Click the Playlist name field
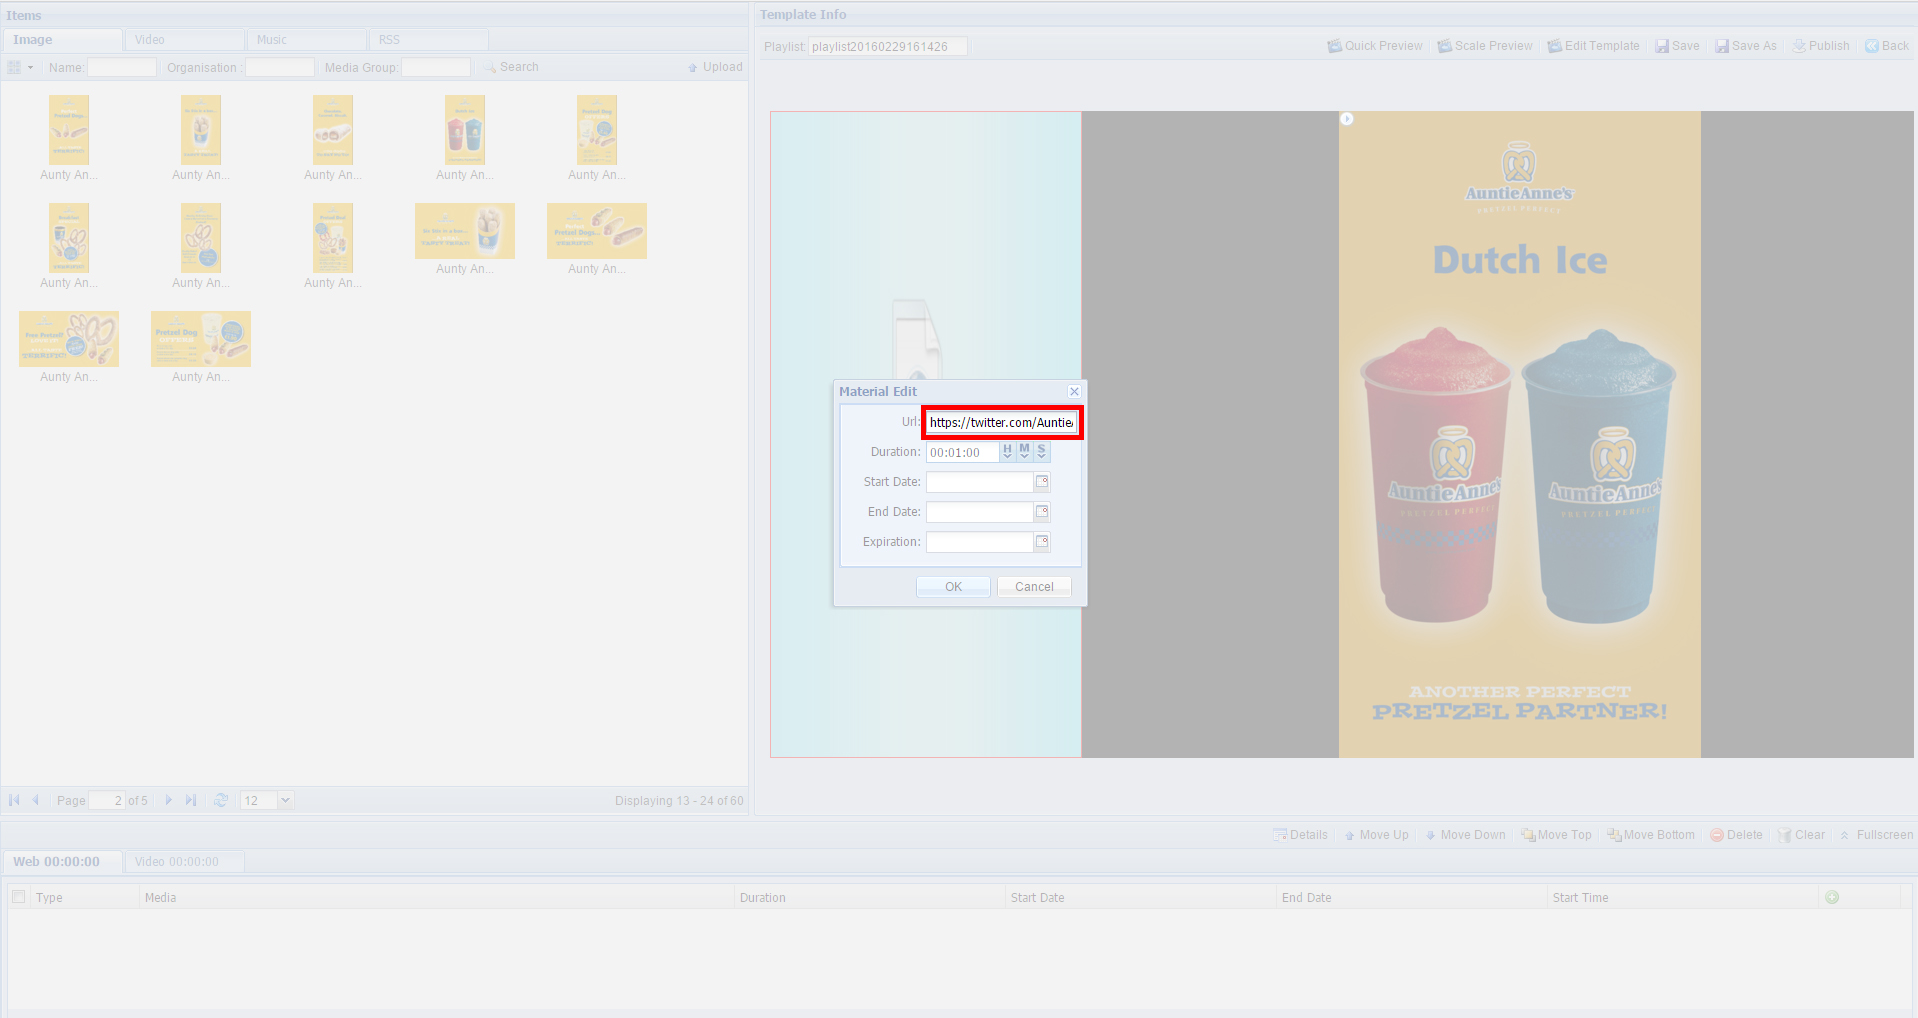 coord(888,47)
